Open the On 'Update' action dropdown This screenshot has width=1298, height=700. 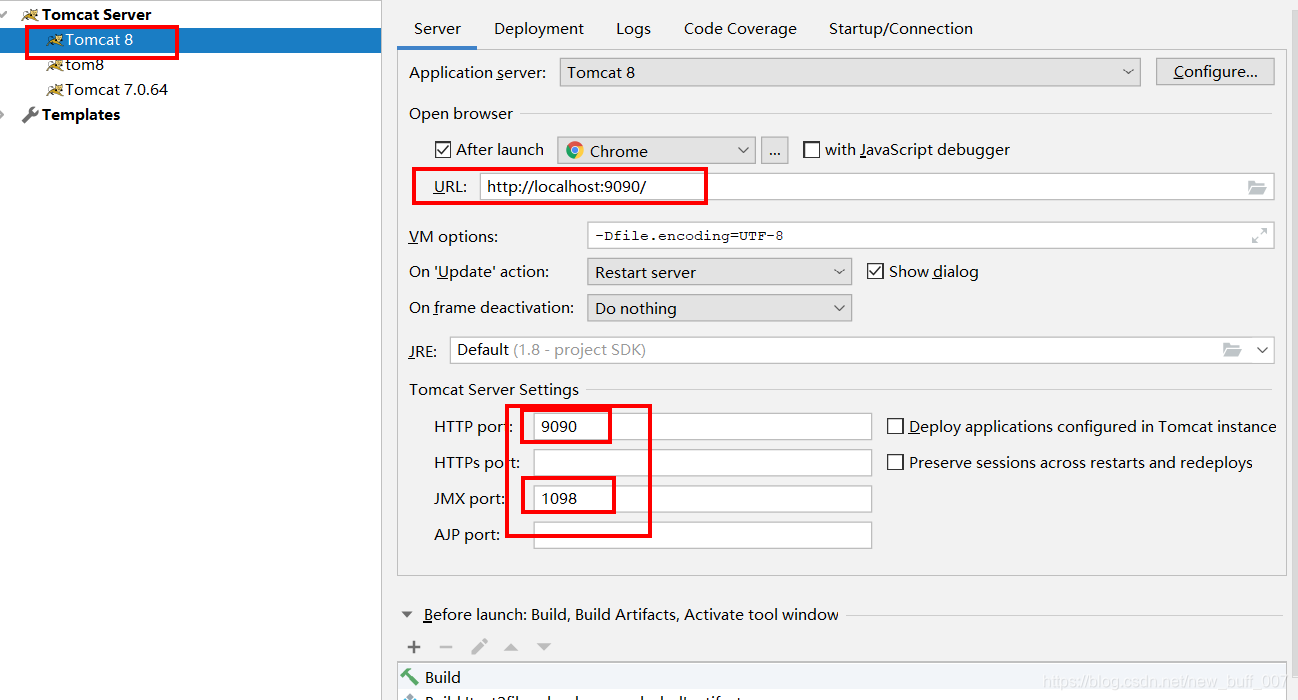[x=719, y=272]
